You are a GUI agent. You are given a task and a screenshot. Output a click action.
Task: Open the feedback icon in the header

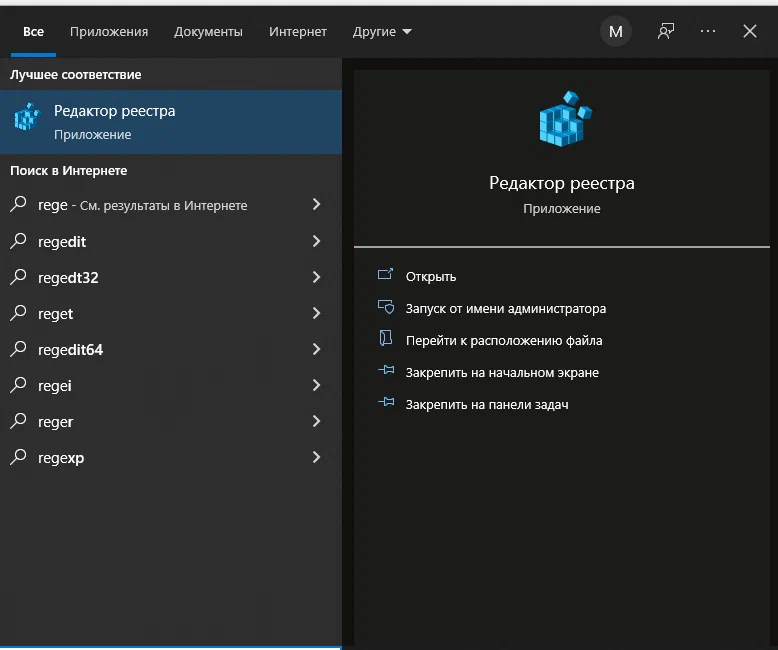tap(666, 31)
